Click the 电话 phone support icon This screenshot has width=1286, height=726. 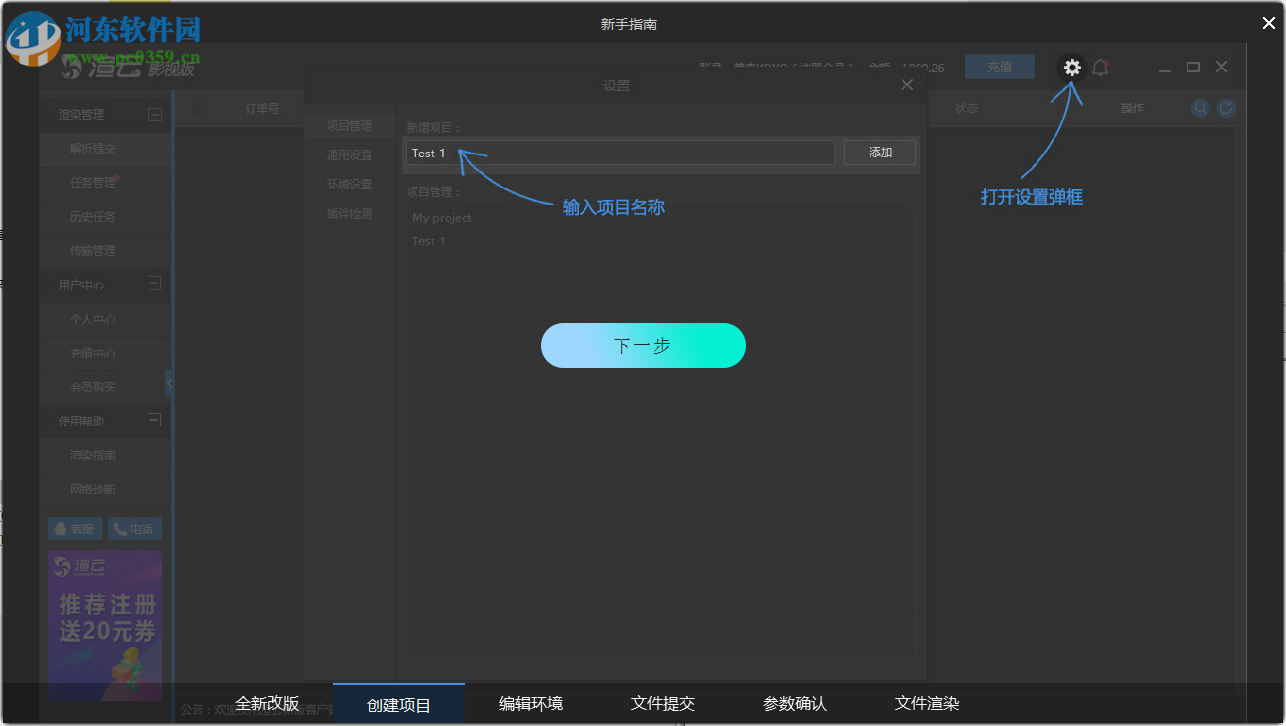[134, 528]
